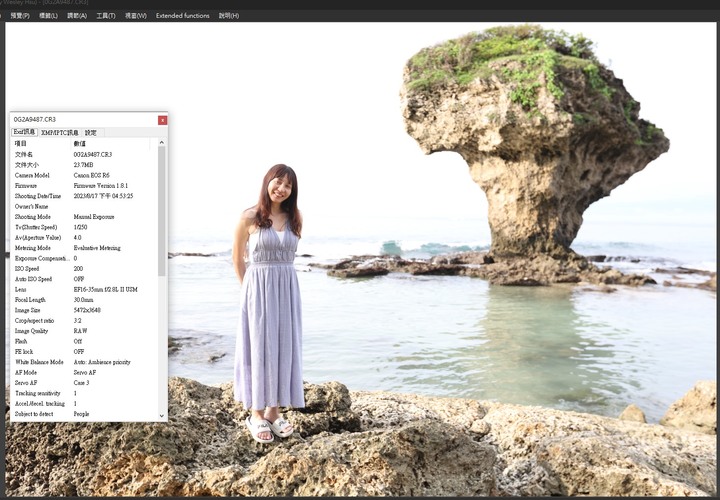Select the 1/250 shutter speed value
This screenshot has width=720, height=500.
[80, 227]
